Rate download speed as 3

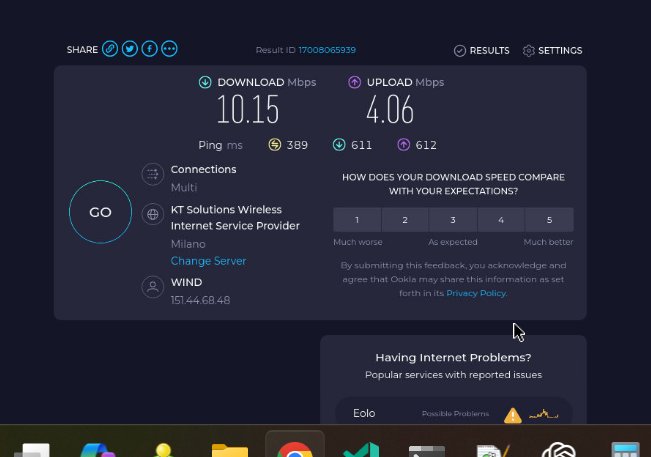click(453, 220)
